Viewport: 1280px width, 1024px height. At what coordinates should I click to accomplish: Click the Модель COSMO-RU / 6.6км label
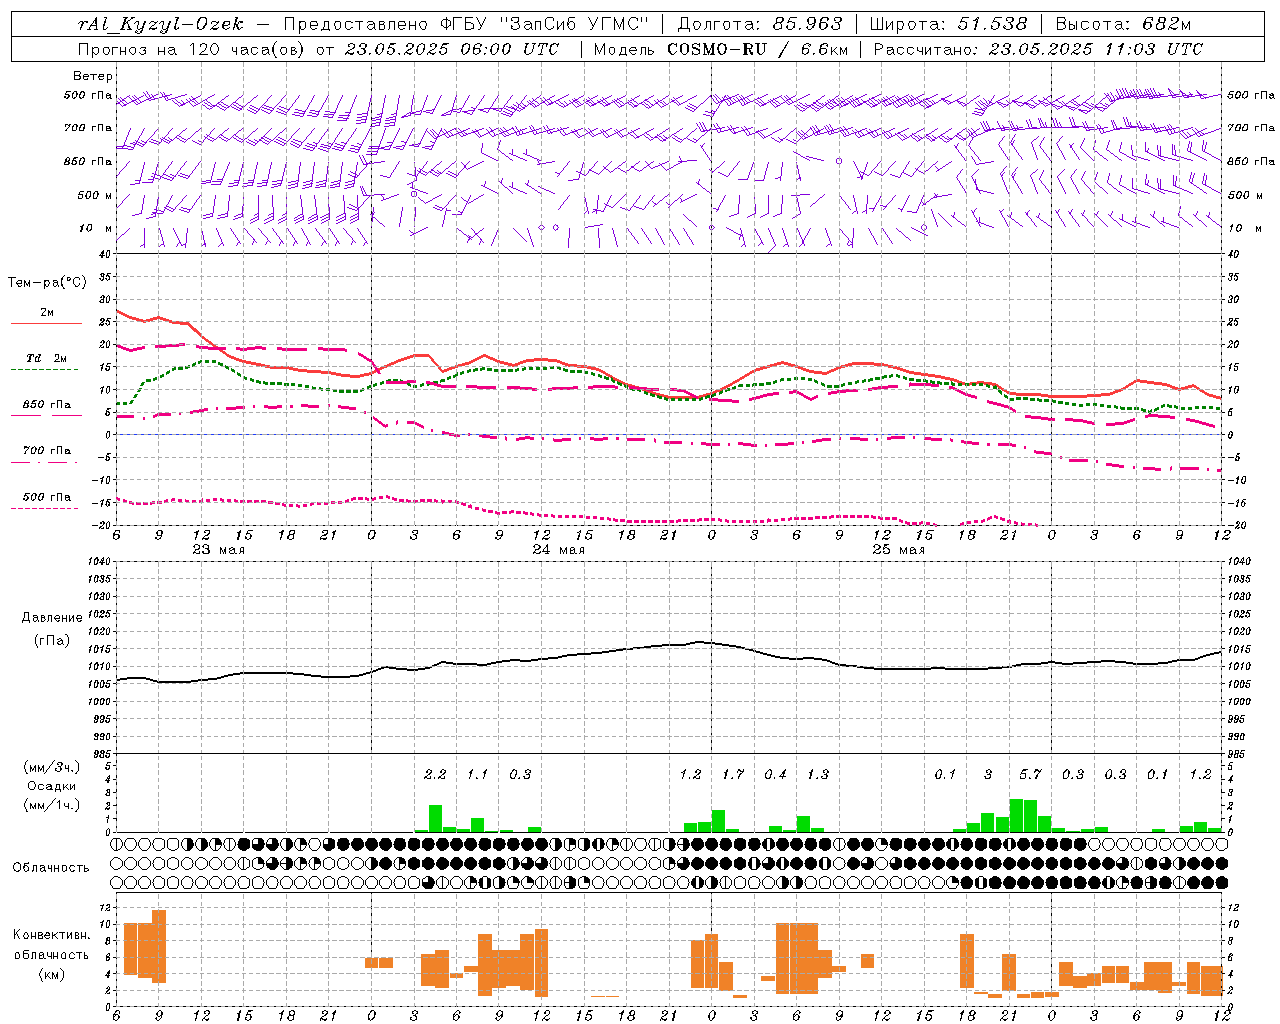point(721,49)
